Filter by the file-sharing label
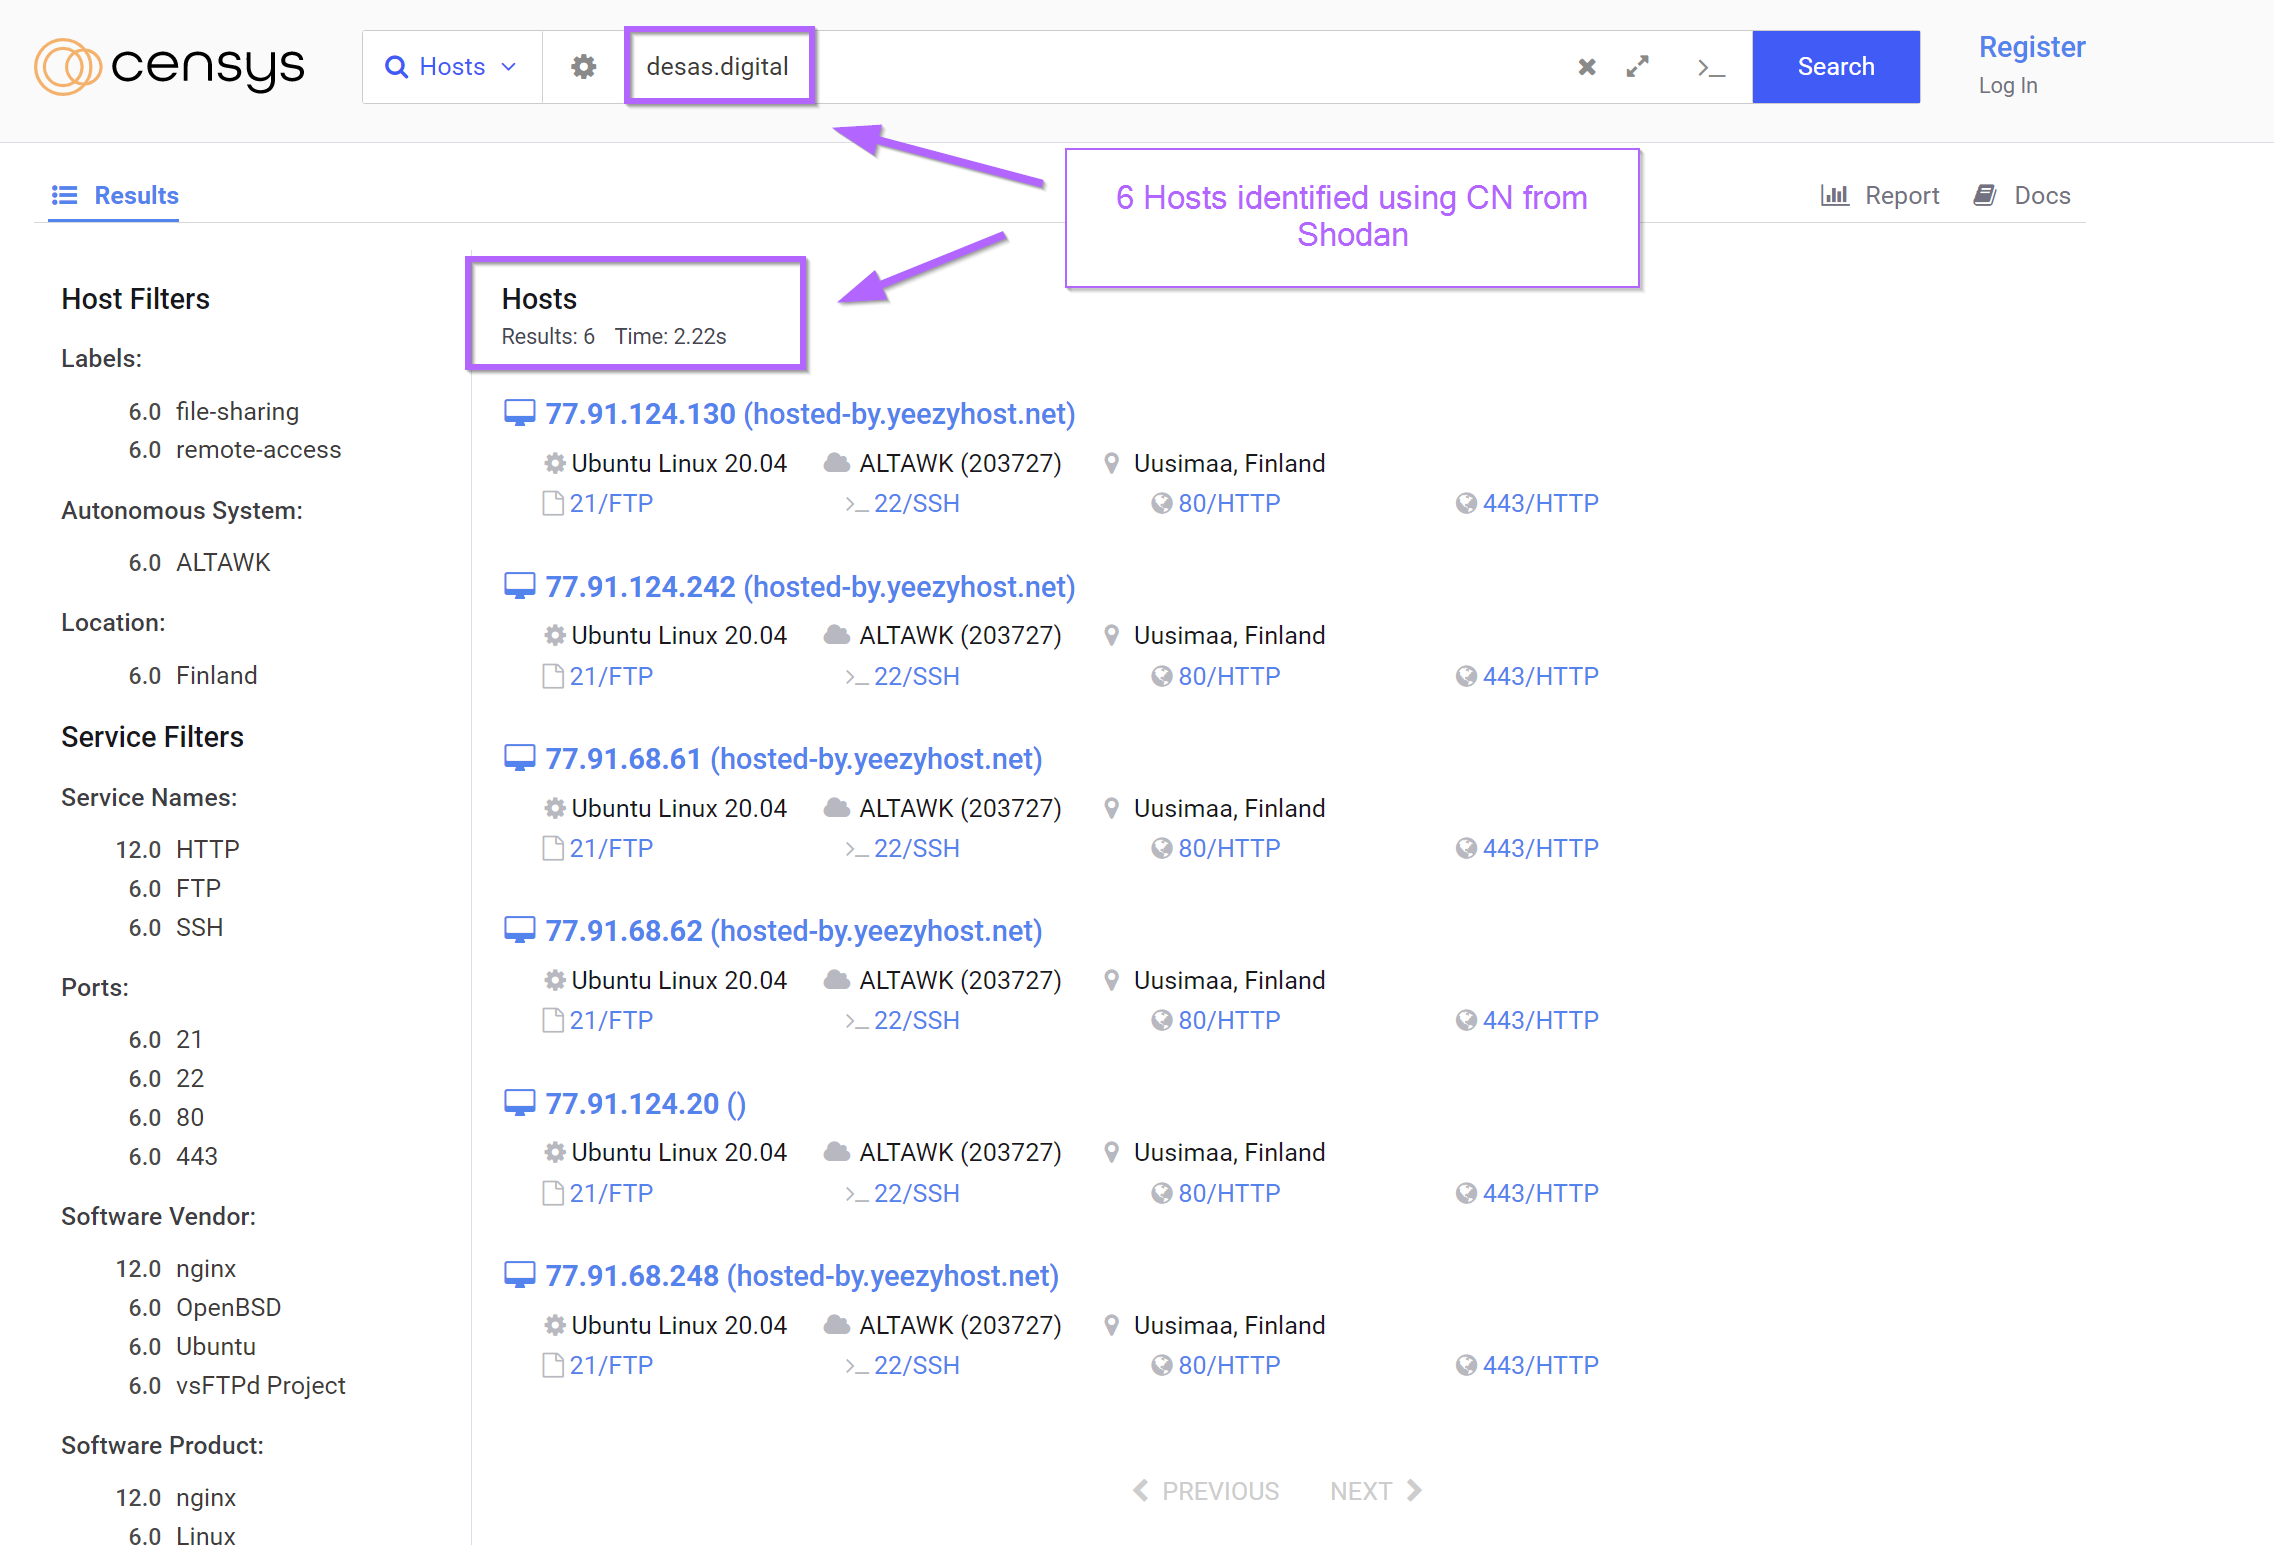 point(237,411)
